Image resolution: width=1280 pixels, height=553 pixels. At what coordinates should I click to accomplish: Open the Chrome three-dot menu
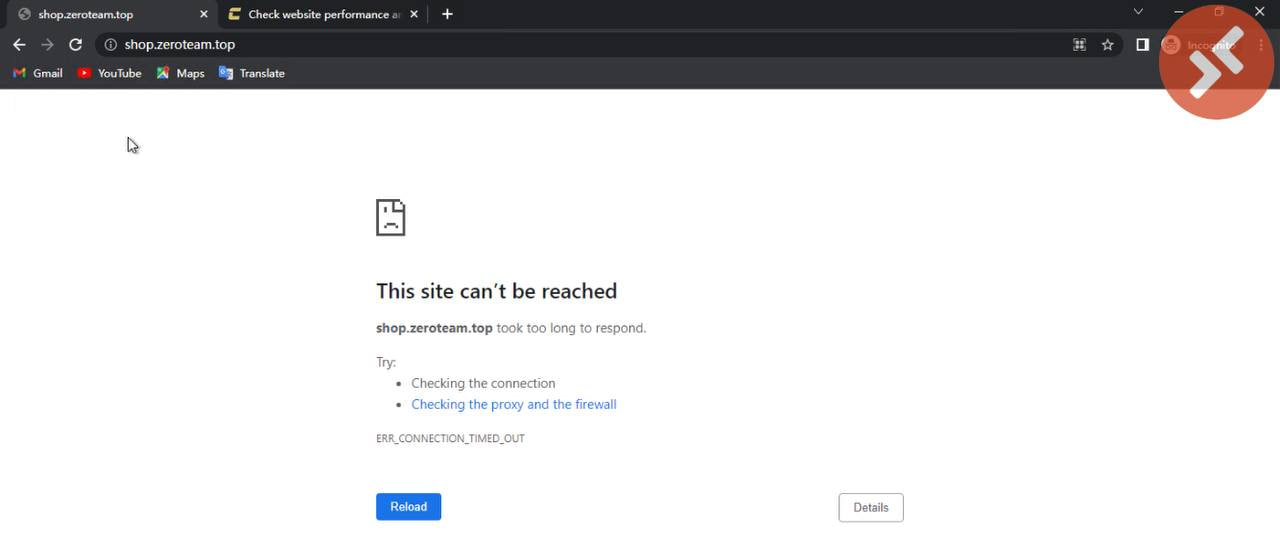[1262, 45]
